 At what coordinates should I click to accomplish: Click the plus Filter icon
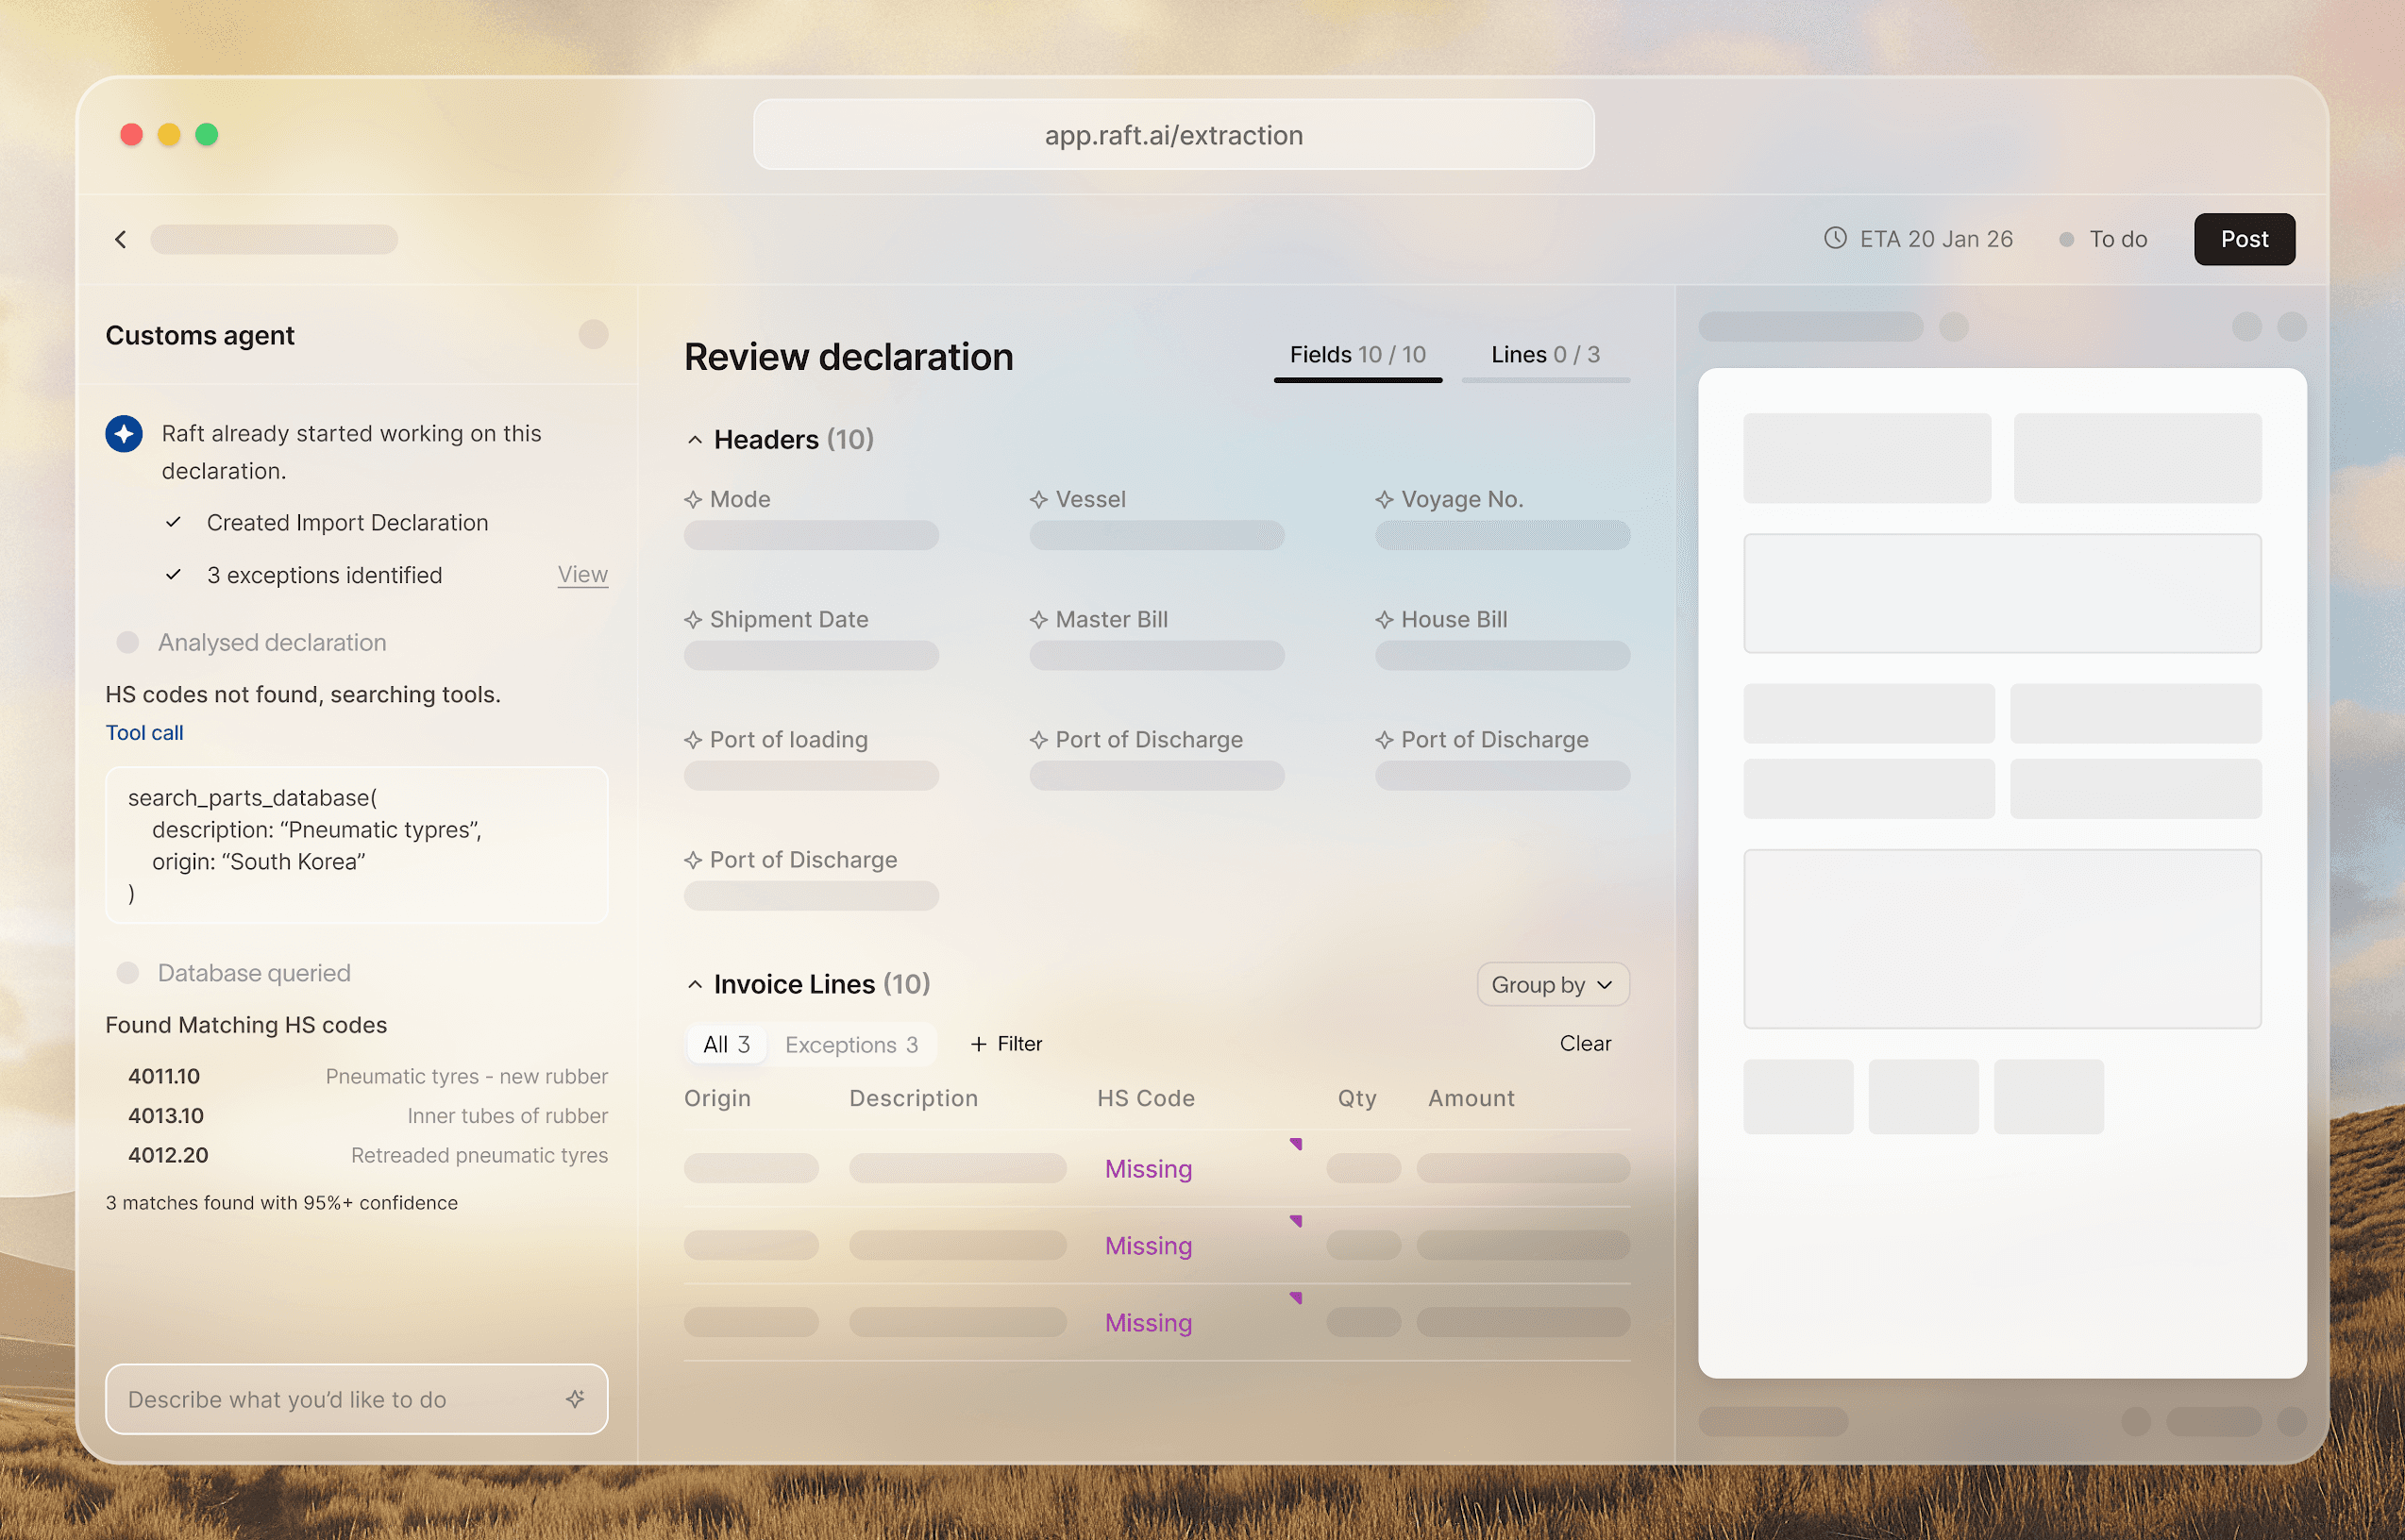(x=979, y=1044)
